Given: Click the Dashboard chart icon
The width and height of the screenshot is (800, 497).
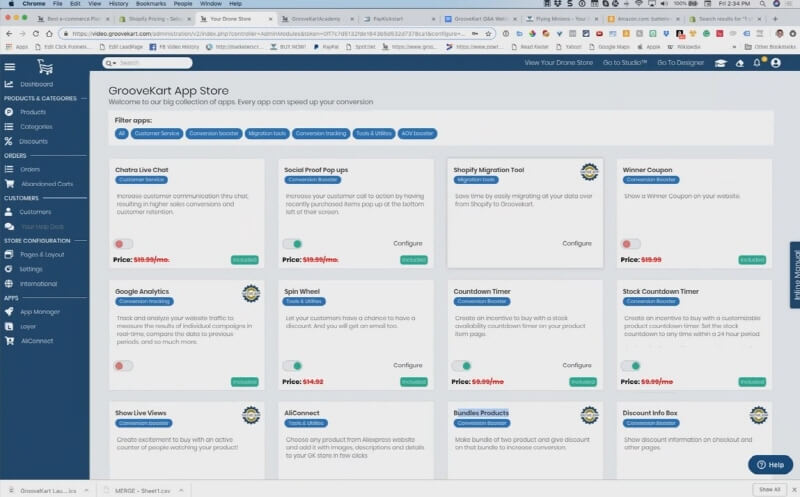Looking at the screenshot, I should (9, 84).
